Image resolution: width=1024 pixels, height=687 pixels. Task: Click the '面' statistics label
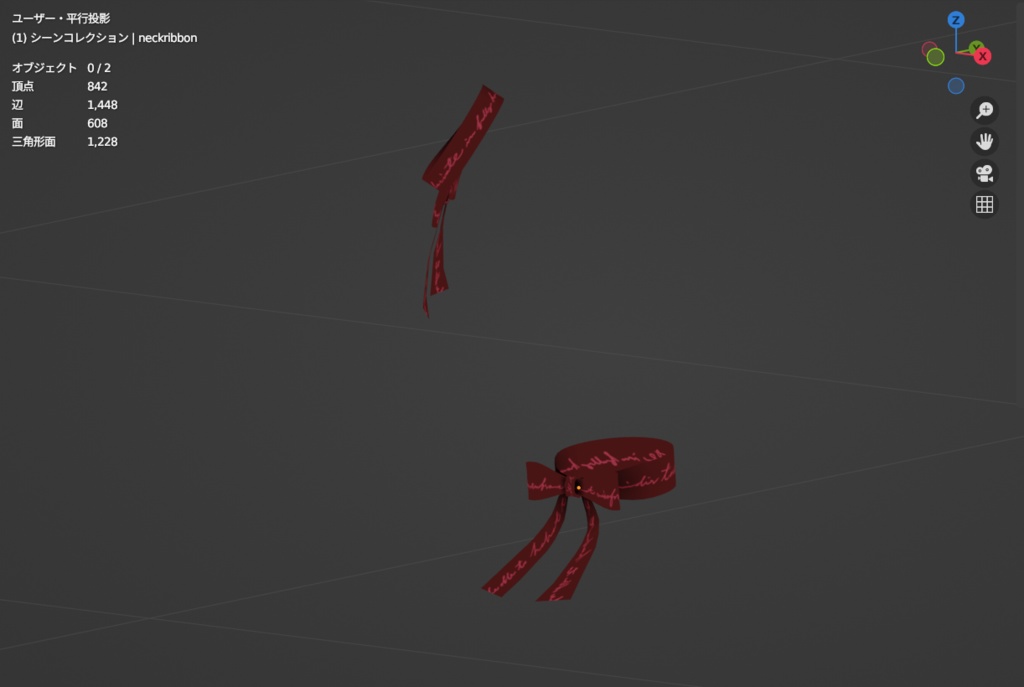[x=17, y=123]
